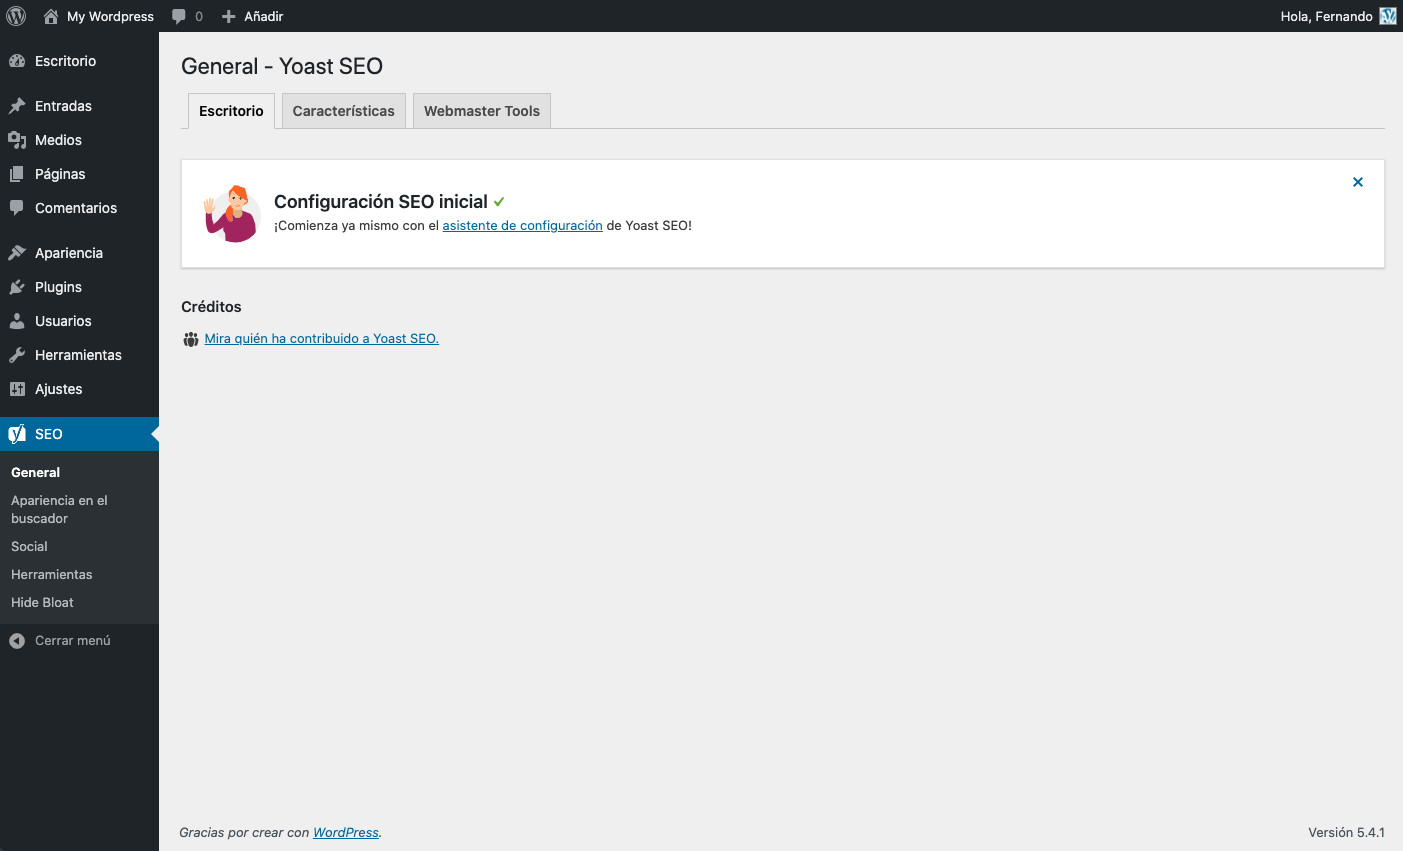Click the Yoast SEO icon in sidebar

(17, 434)
